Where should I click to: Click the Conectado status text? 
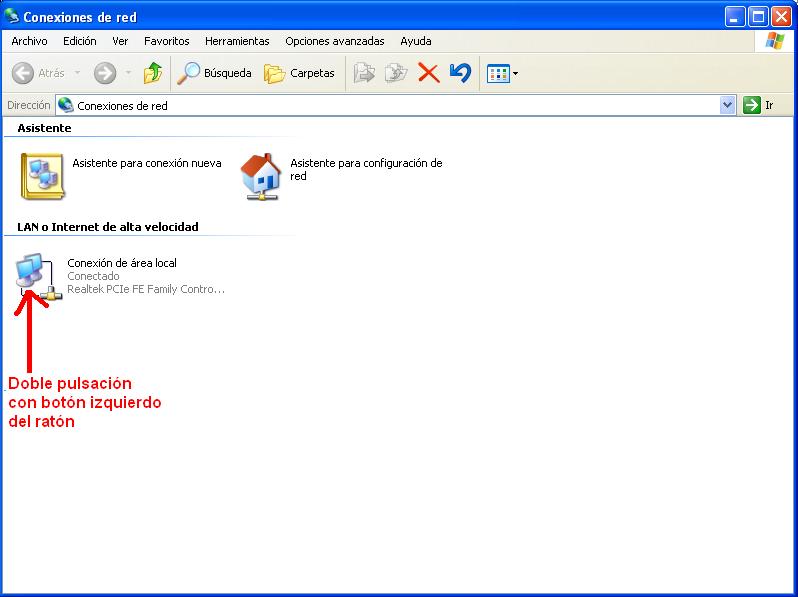[93, 276]
